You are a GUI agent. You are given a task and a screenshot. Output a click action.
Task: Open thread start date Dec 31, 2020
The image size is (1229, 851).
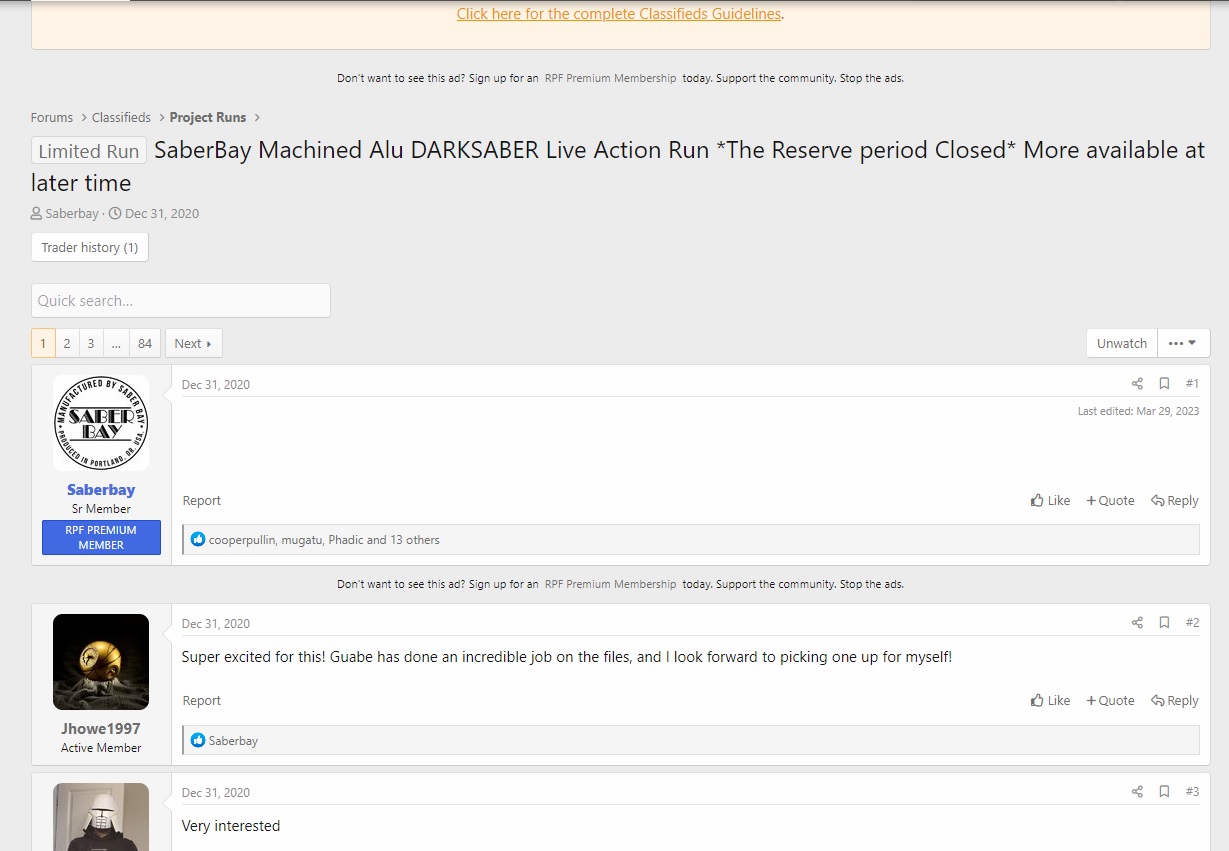click(162, 214)
